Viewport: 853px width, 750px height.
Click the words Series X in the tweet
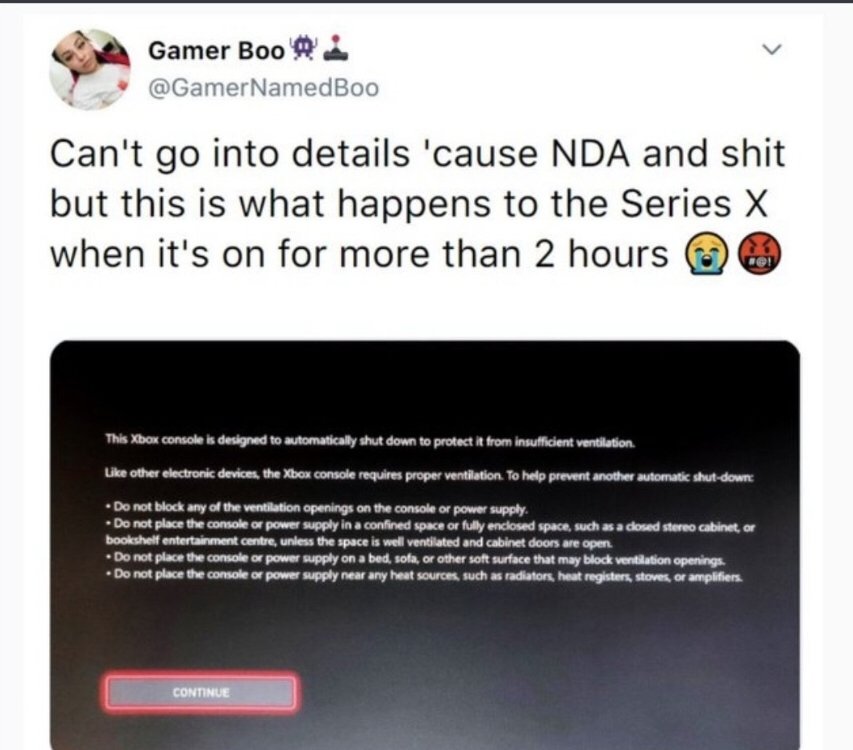694,204
